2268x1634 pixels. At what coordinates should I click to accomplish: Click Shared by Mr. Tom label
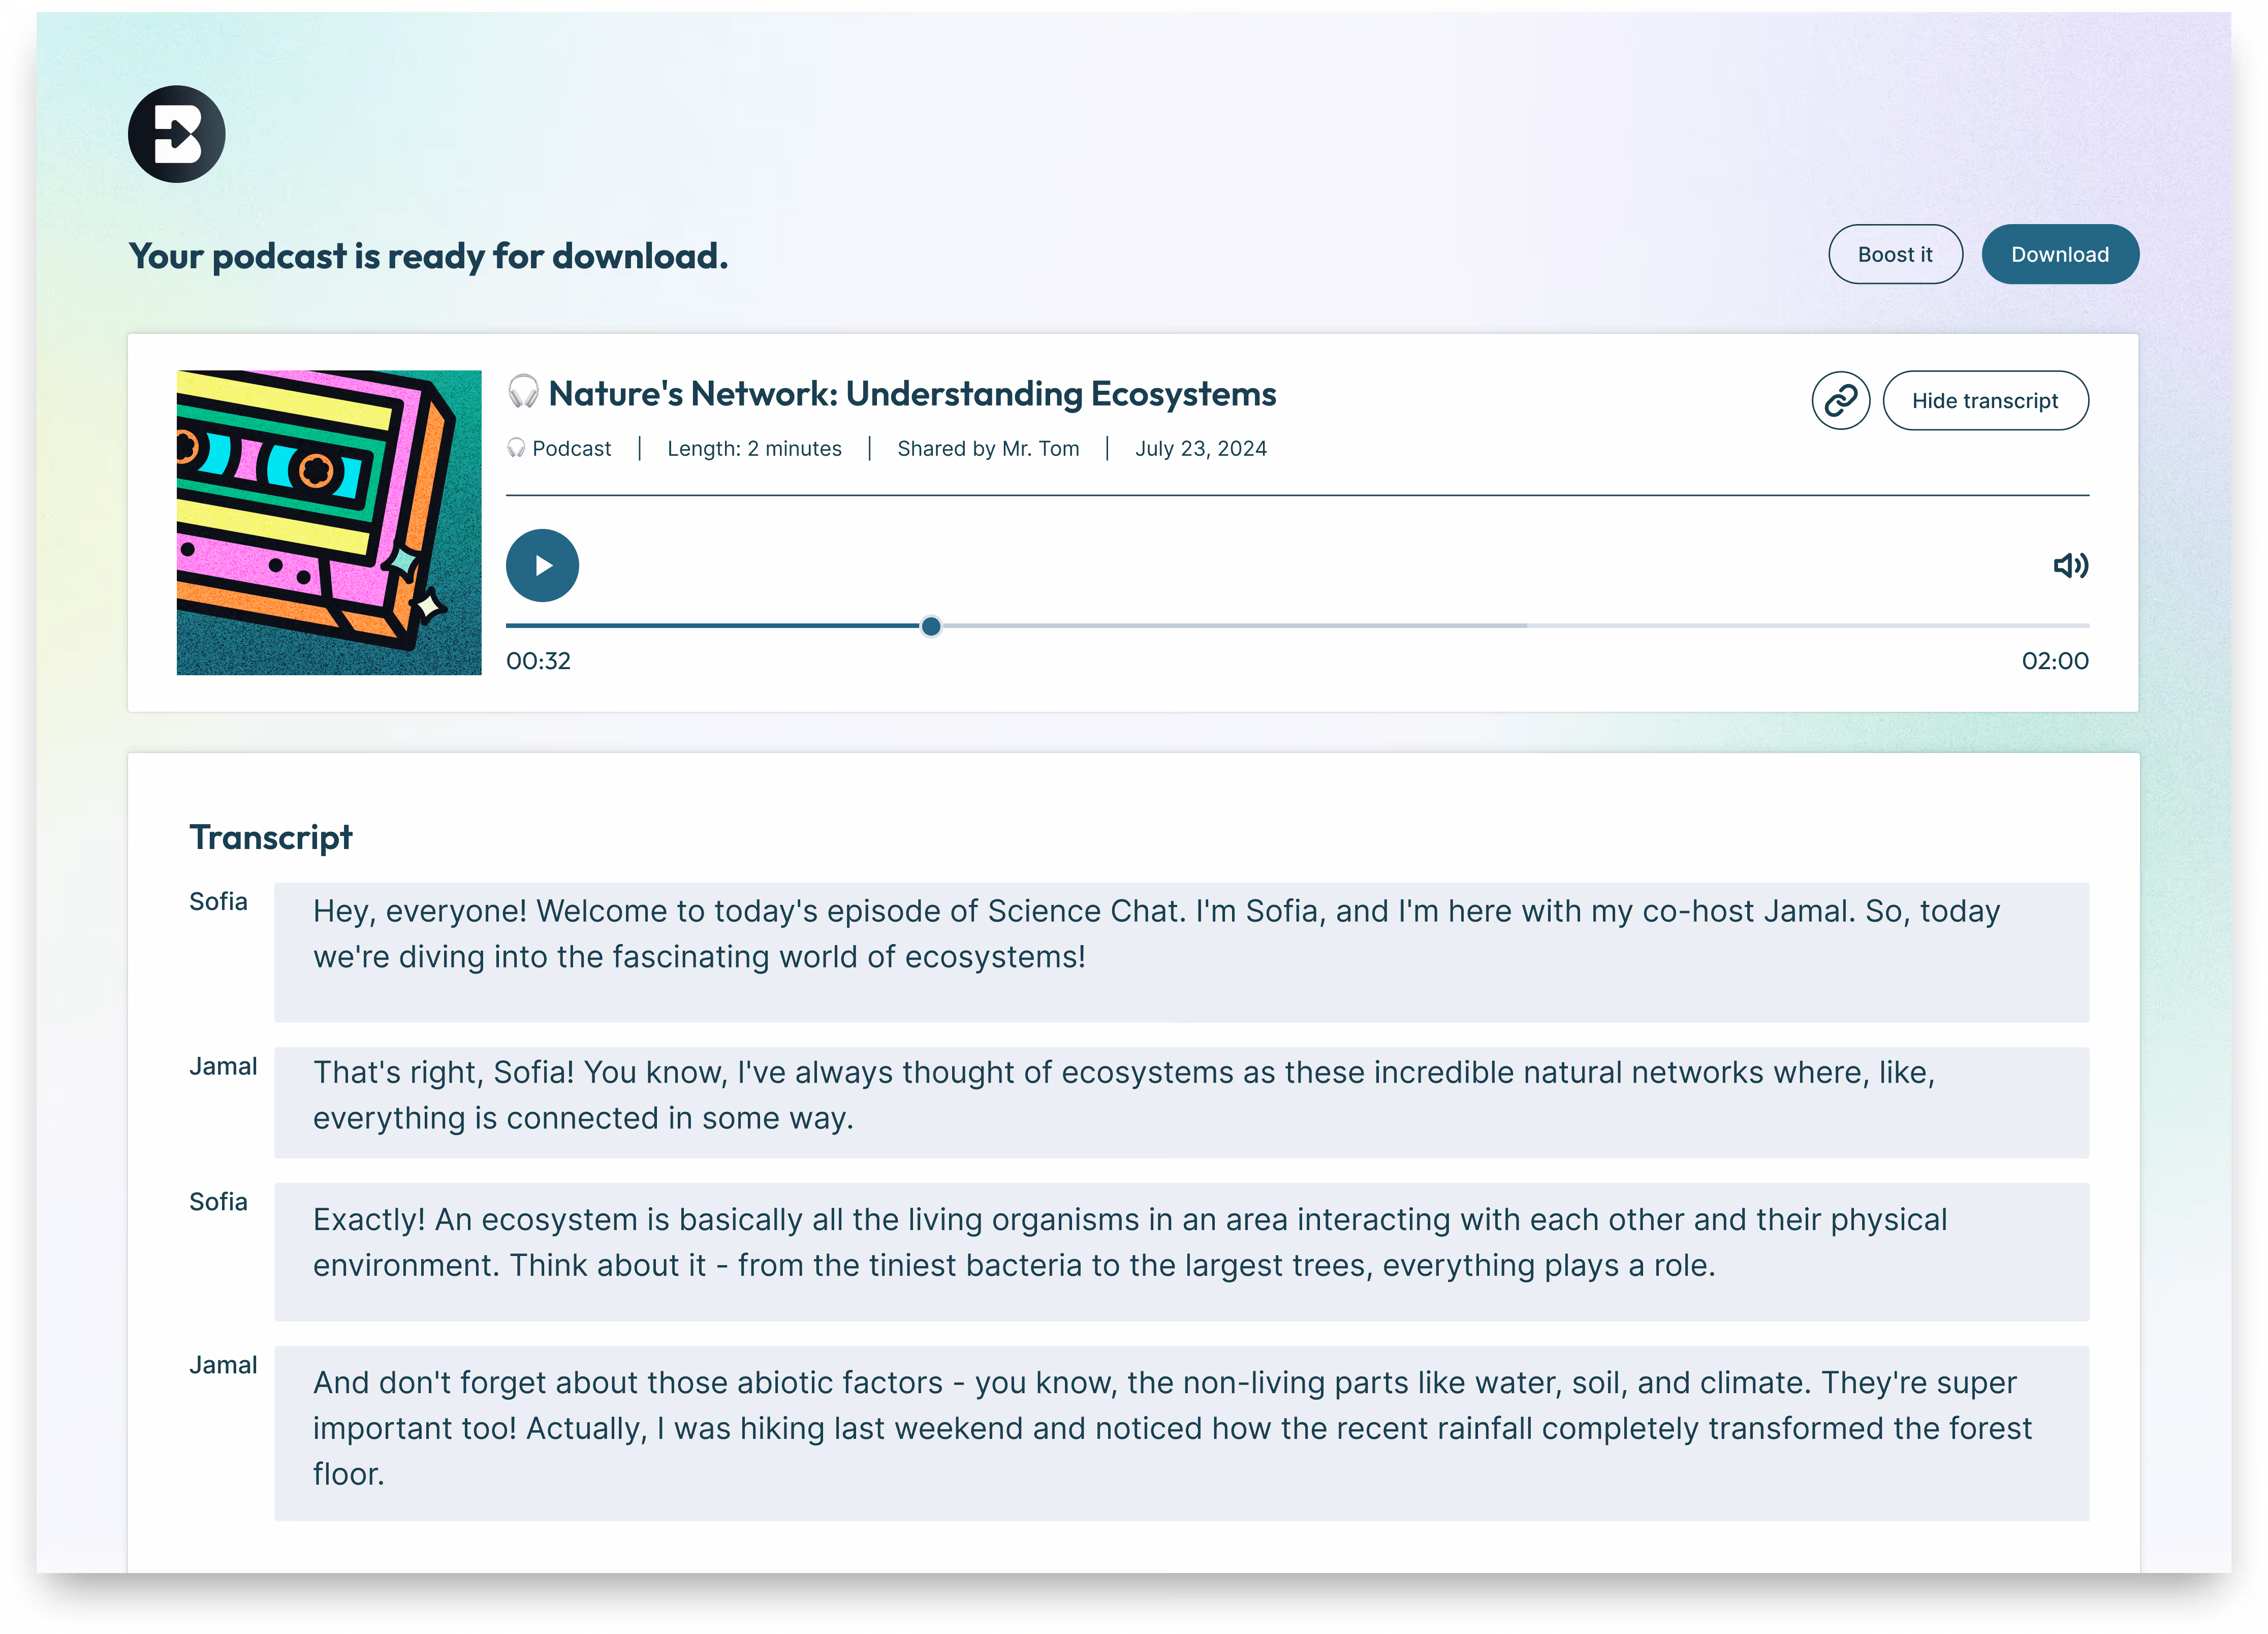point(988,449)
